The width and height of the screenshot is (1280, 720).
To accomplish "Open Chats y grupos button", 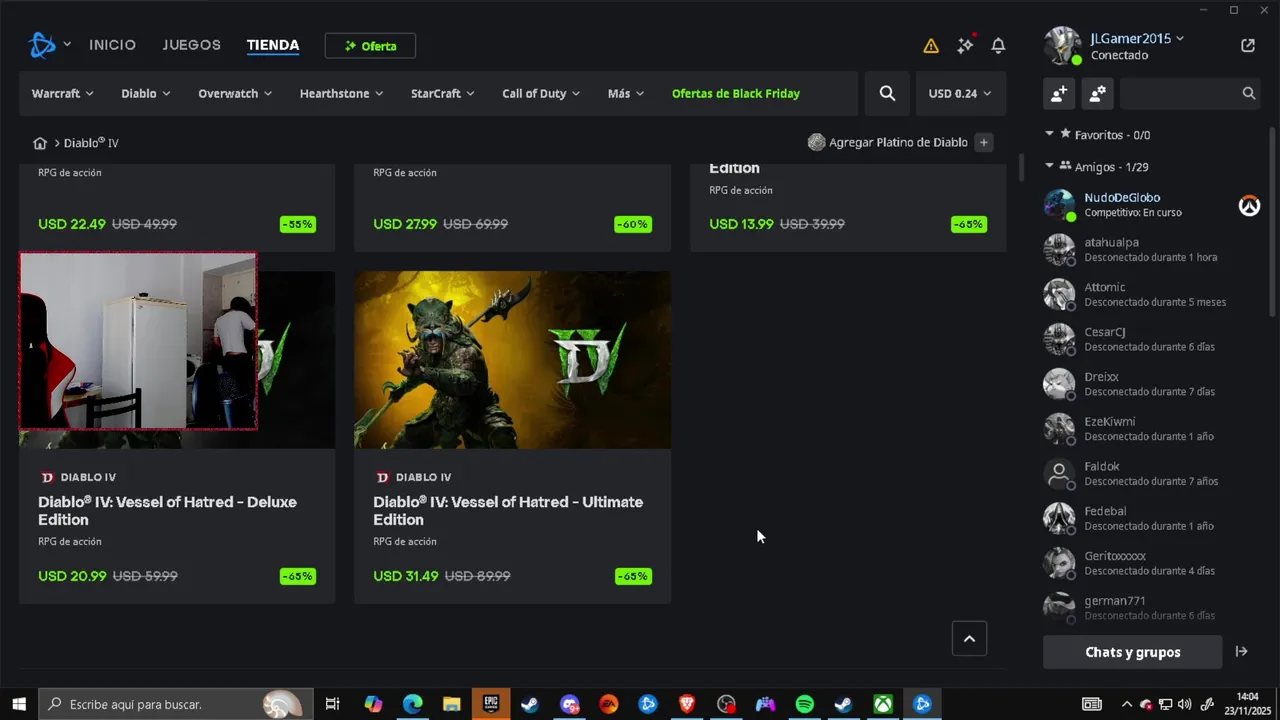I will tap(1133, 652).
